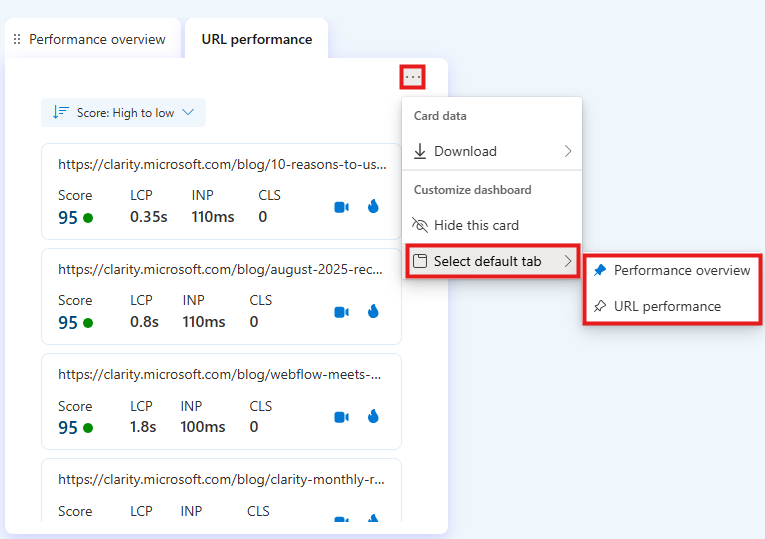765x539 pixels.
Task: Set Performance overview as the default tab
Action: (x=672, y=270)
